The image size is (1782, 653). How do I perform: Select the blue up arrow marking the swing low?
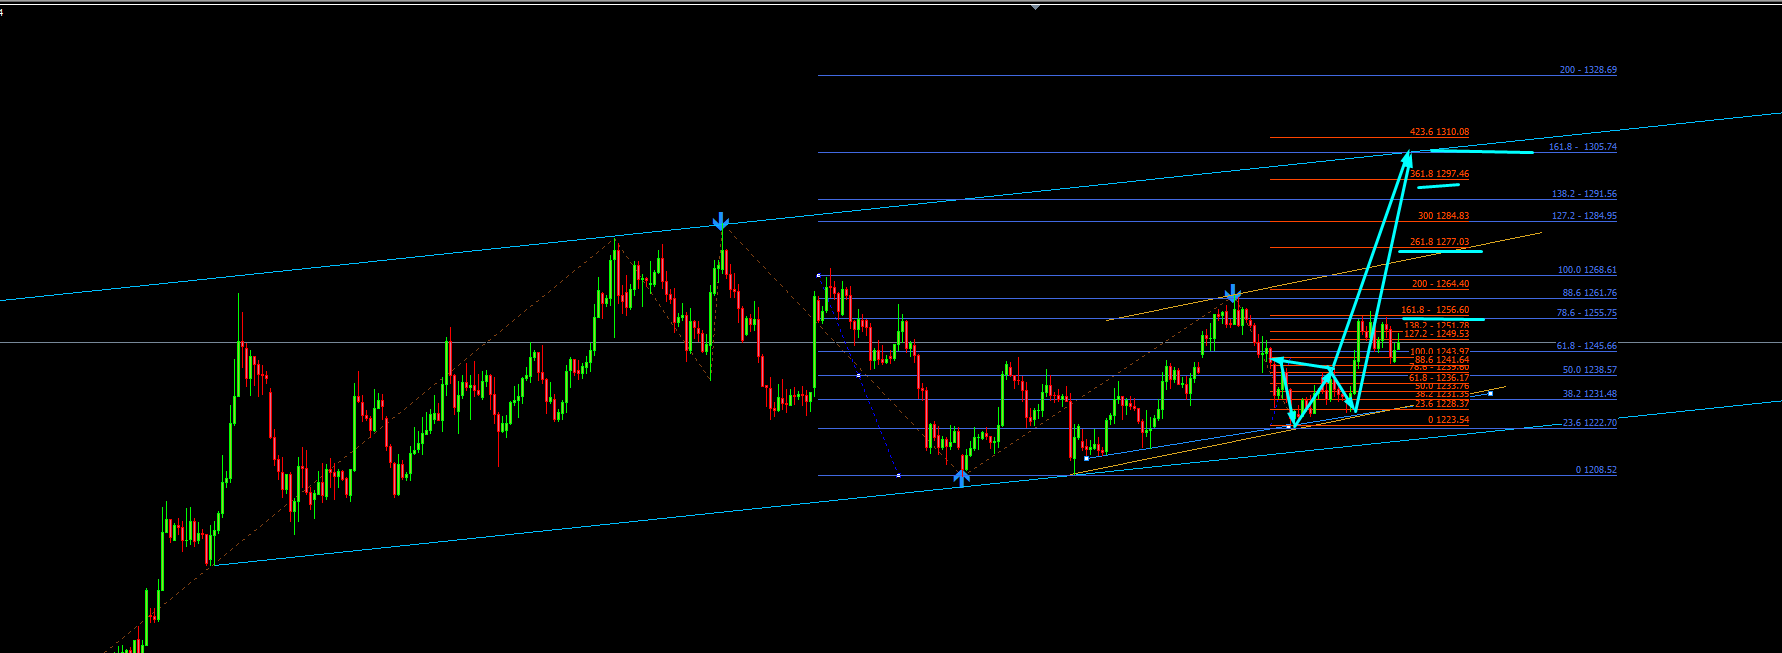tap(961, 478)
